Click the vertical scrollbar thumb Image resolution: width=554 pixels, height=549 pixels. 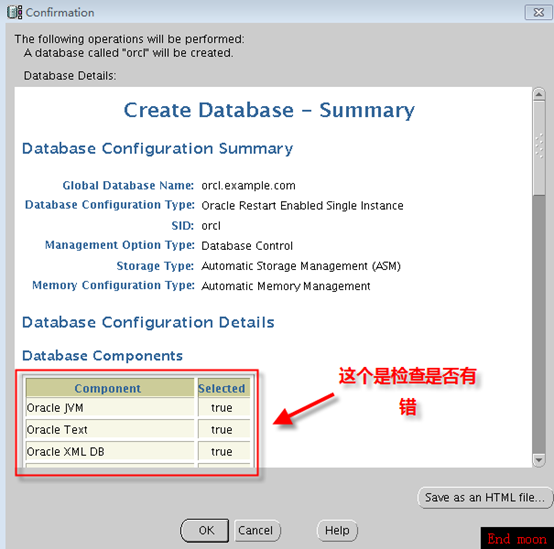click(x=539, y=148)
